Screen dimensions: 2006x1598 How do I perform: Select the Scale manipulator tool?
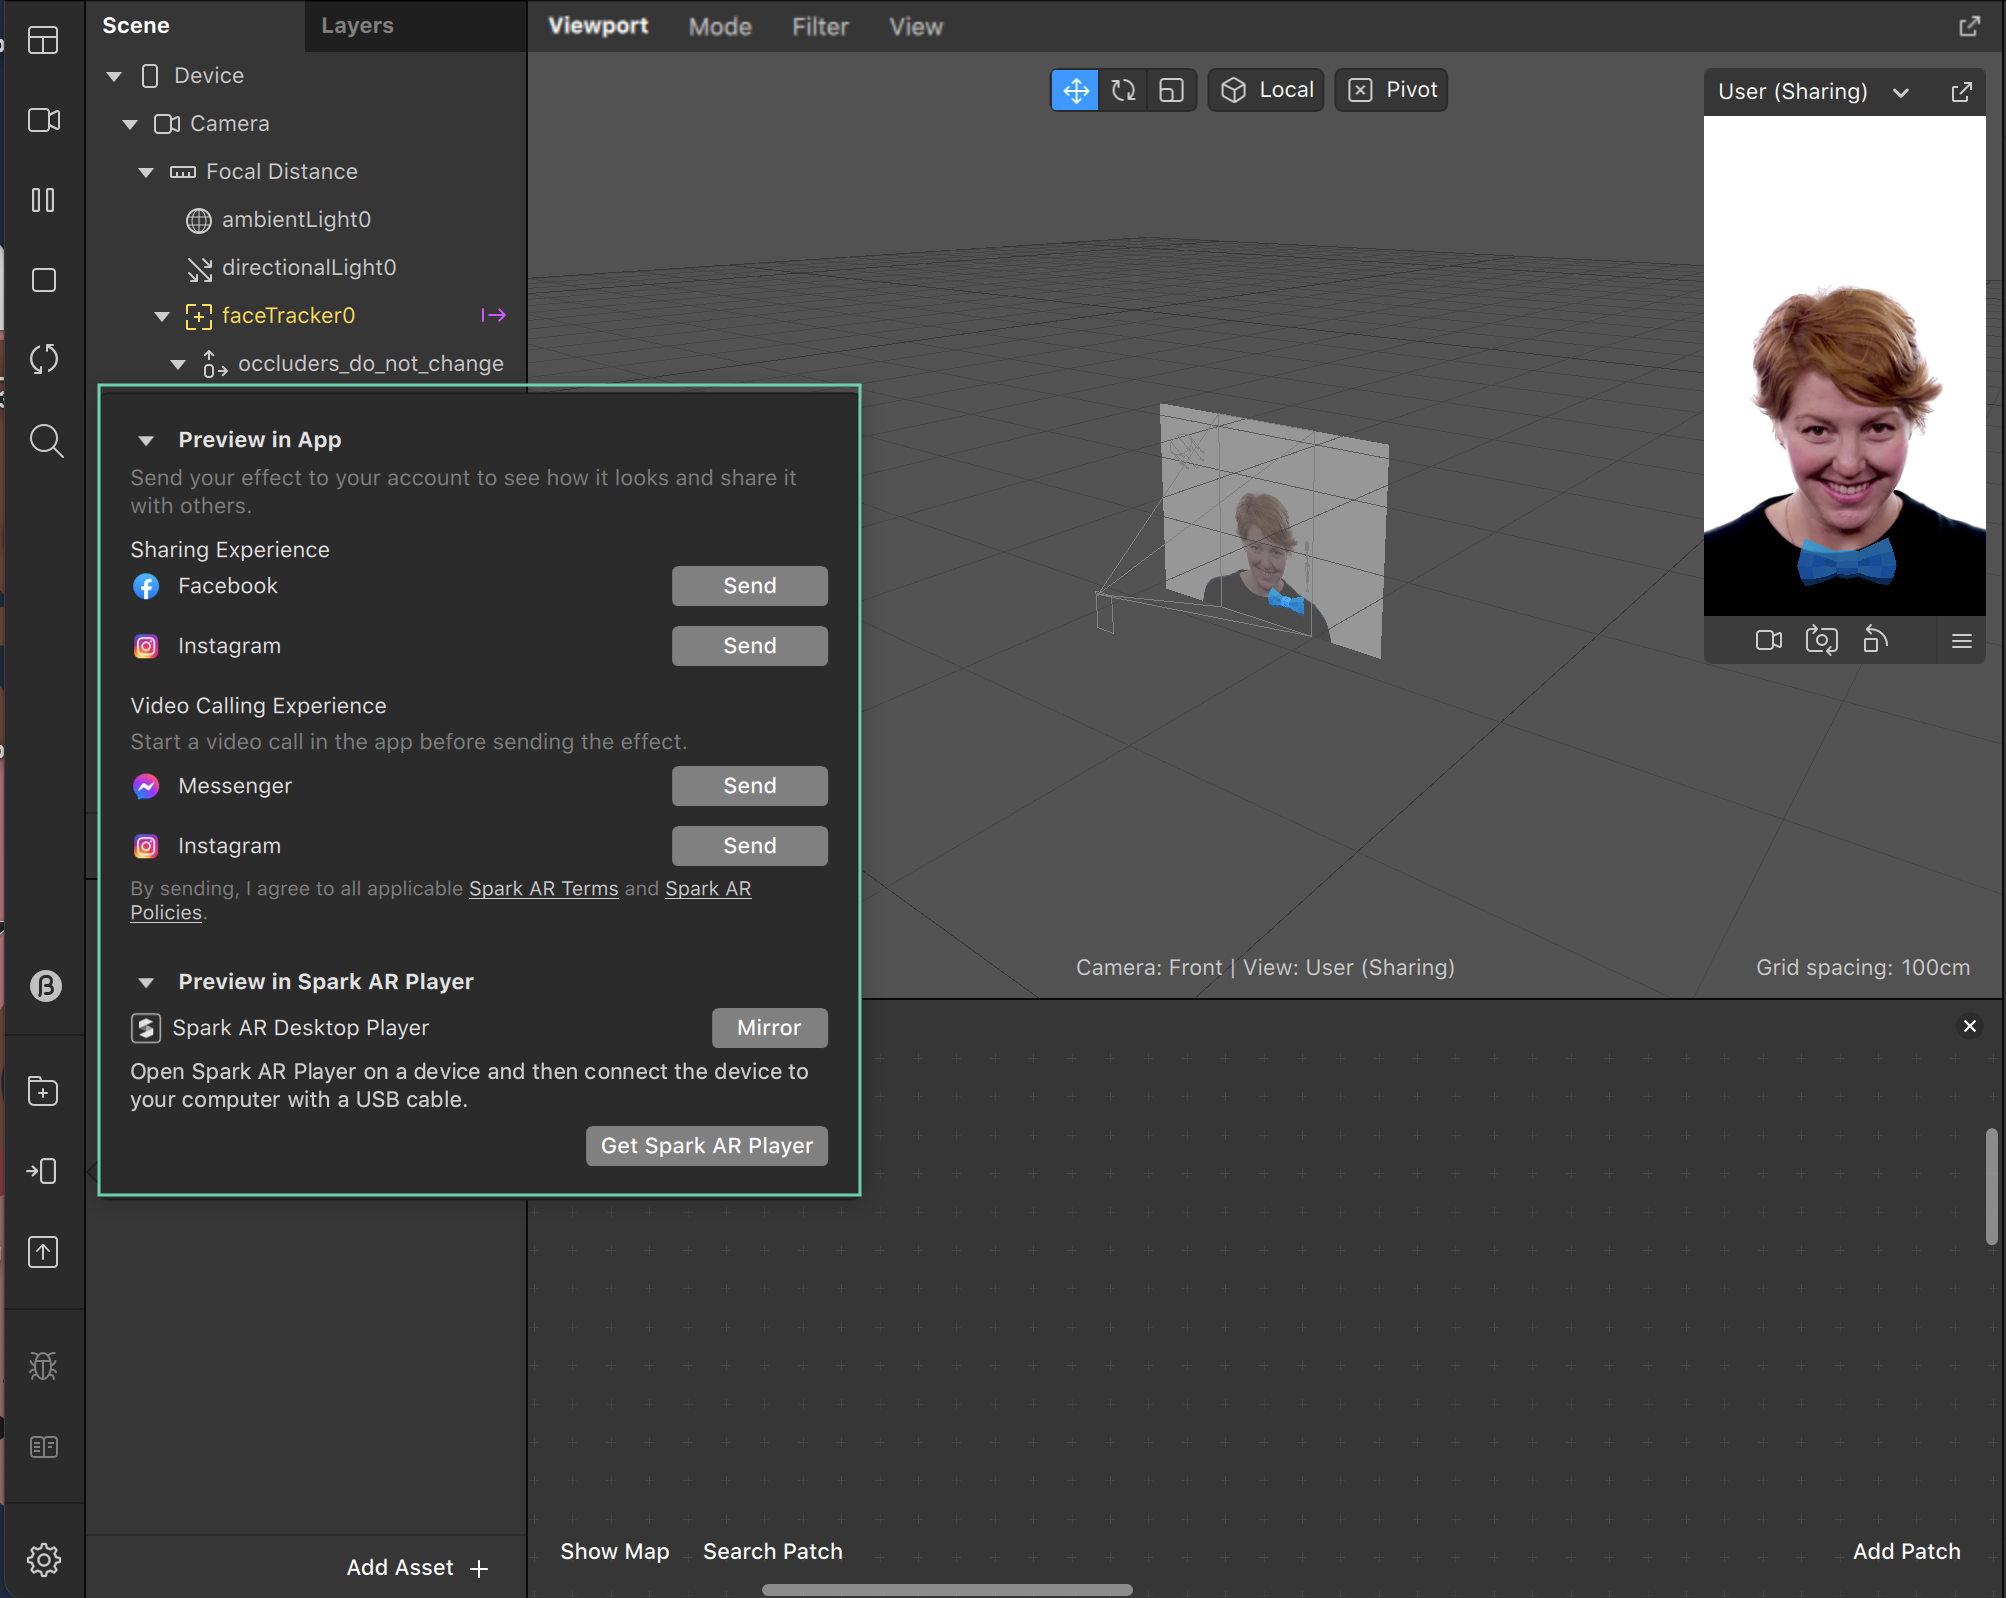pos(1171,90)
